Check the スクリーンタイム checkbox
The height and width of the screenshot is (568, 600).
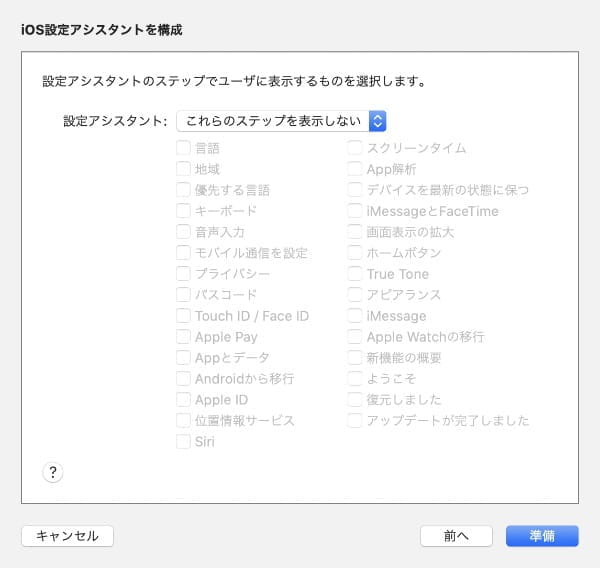tap(355, 148)
